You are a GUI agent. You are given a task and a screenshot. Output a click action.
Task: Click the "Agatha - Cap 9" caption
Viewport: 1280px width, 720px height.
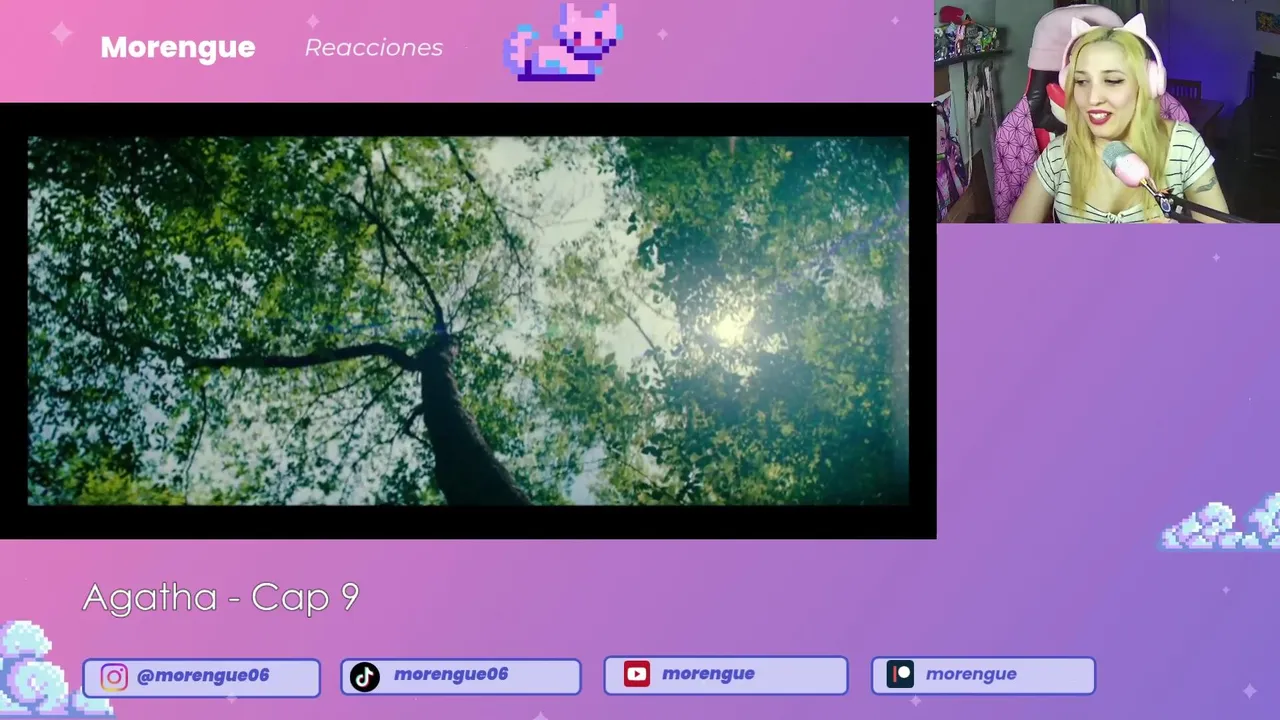[x=221, y=597]
